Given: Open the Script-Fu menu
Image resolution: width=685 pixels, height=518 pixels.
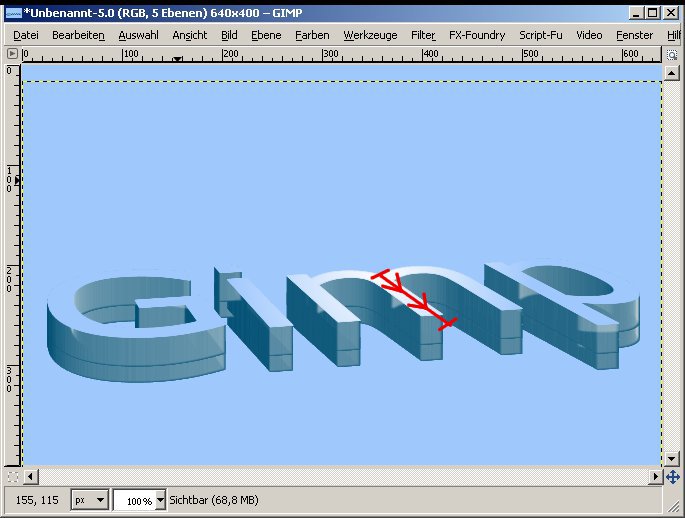Looking at the screenshot, I should tap(540, 35).
